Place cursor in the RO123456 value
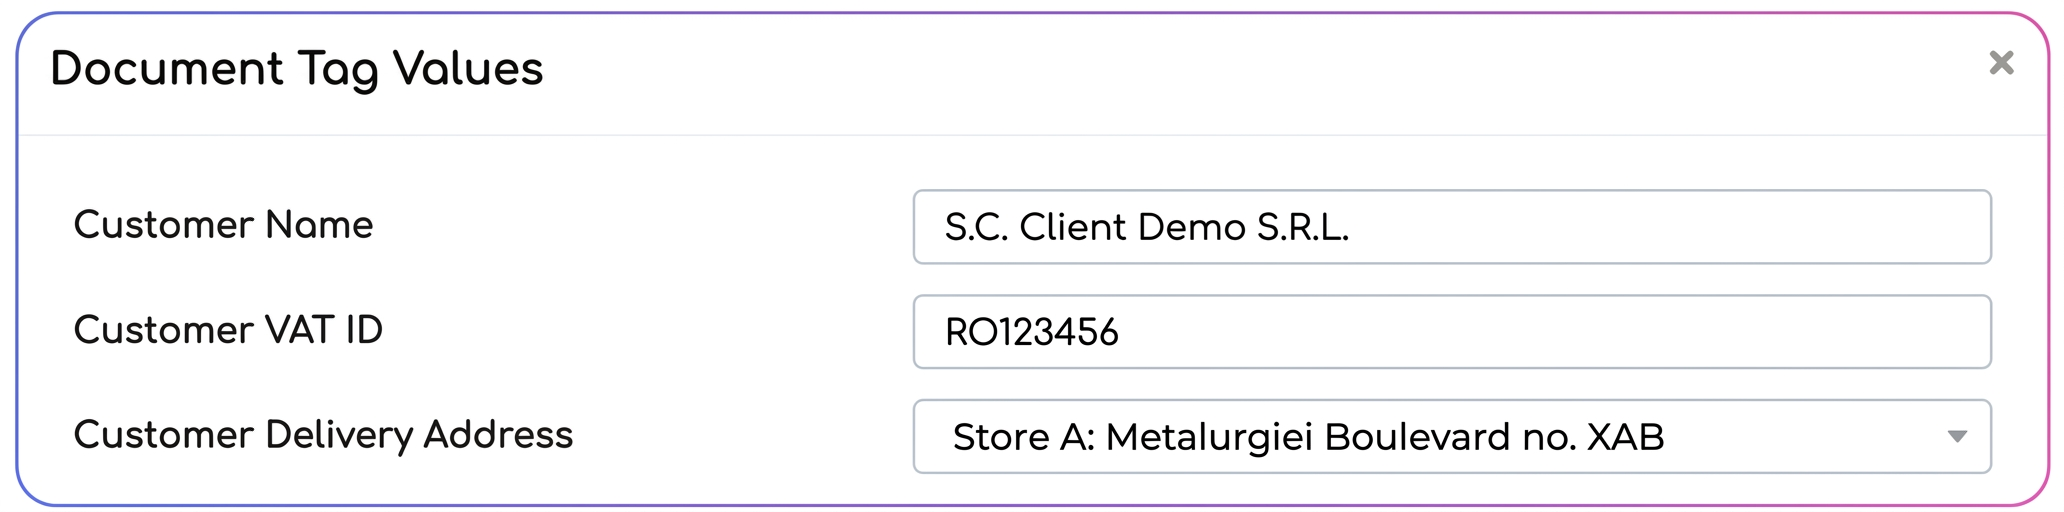The height and width of the screenshot is (512, 2064). coord(1031,333)
